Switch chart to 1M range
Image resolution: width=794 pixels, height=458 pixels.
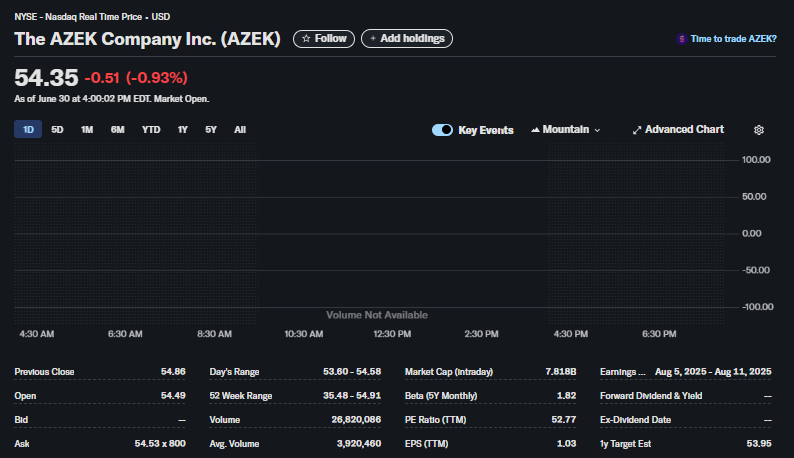tap(87, 130)
